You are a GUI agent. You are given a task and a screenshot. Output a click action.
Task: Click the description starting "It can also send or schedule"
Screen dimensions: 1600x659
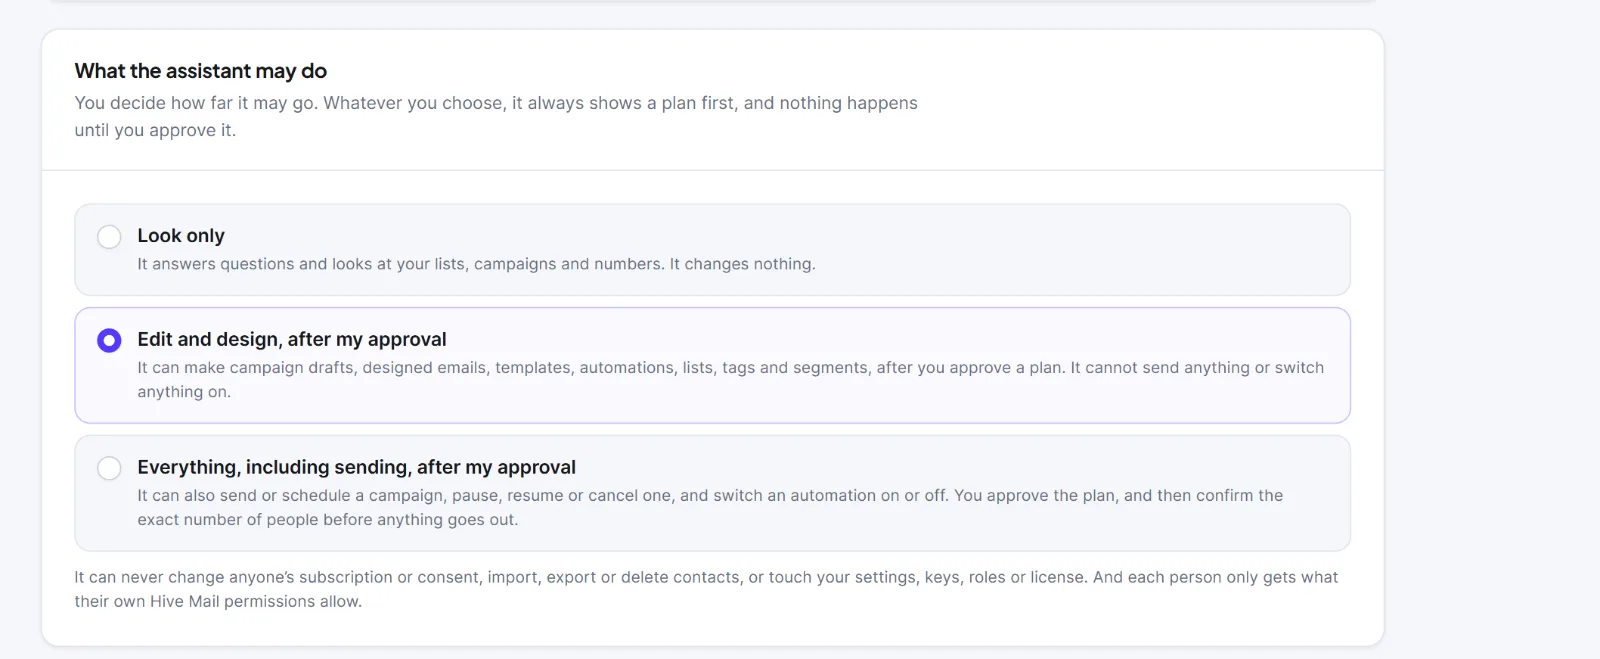click(x=710, y=508)
